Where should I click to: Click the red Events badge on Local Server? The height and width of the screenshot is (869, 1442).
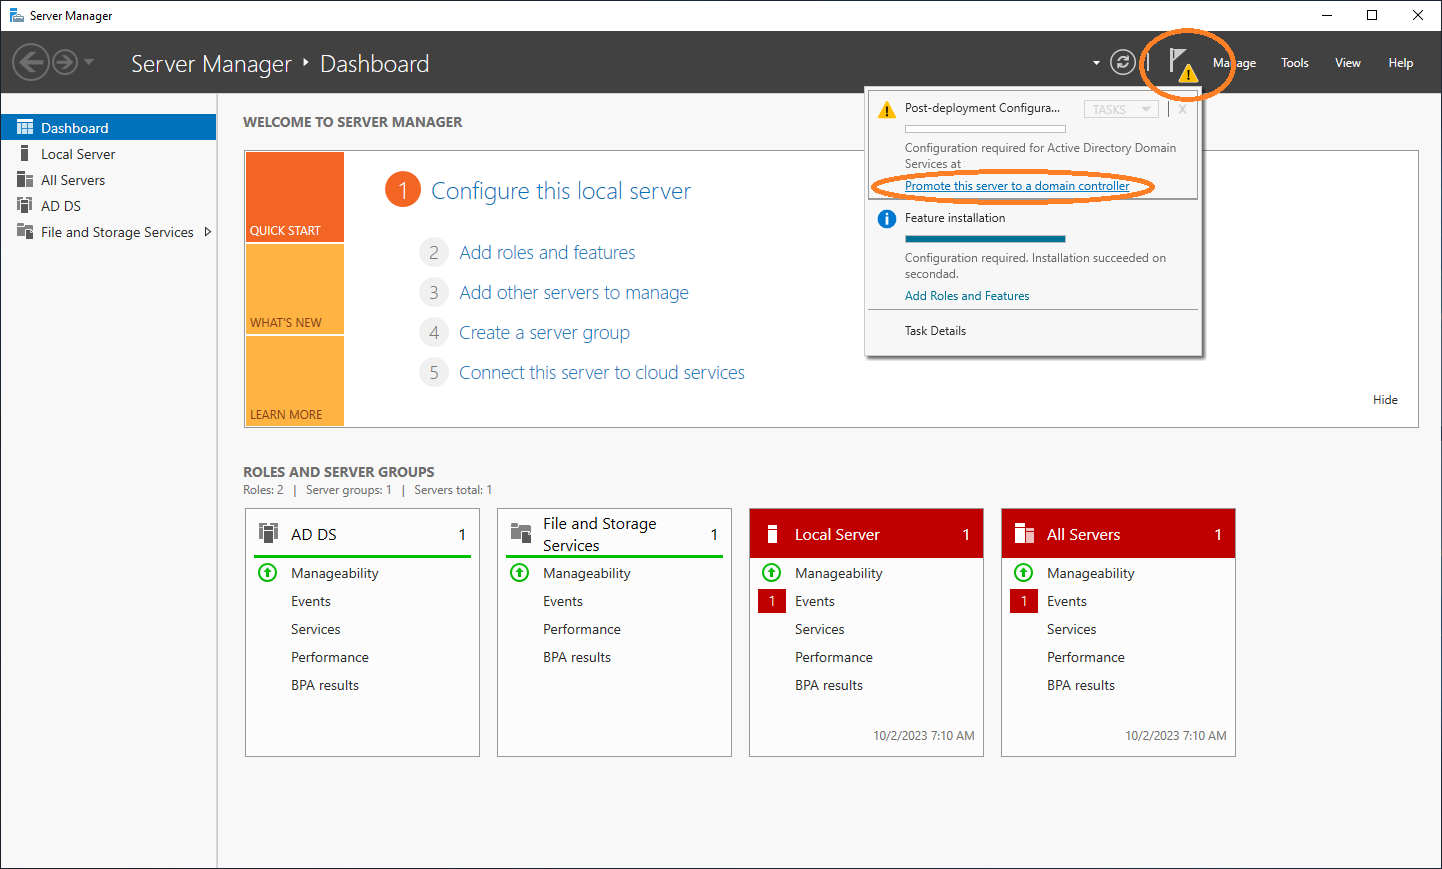point(771,600)
